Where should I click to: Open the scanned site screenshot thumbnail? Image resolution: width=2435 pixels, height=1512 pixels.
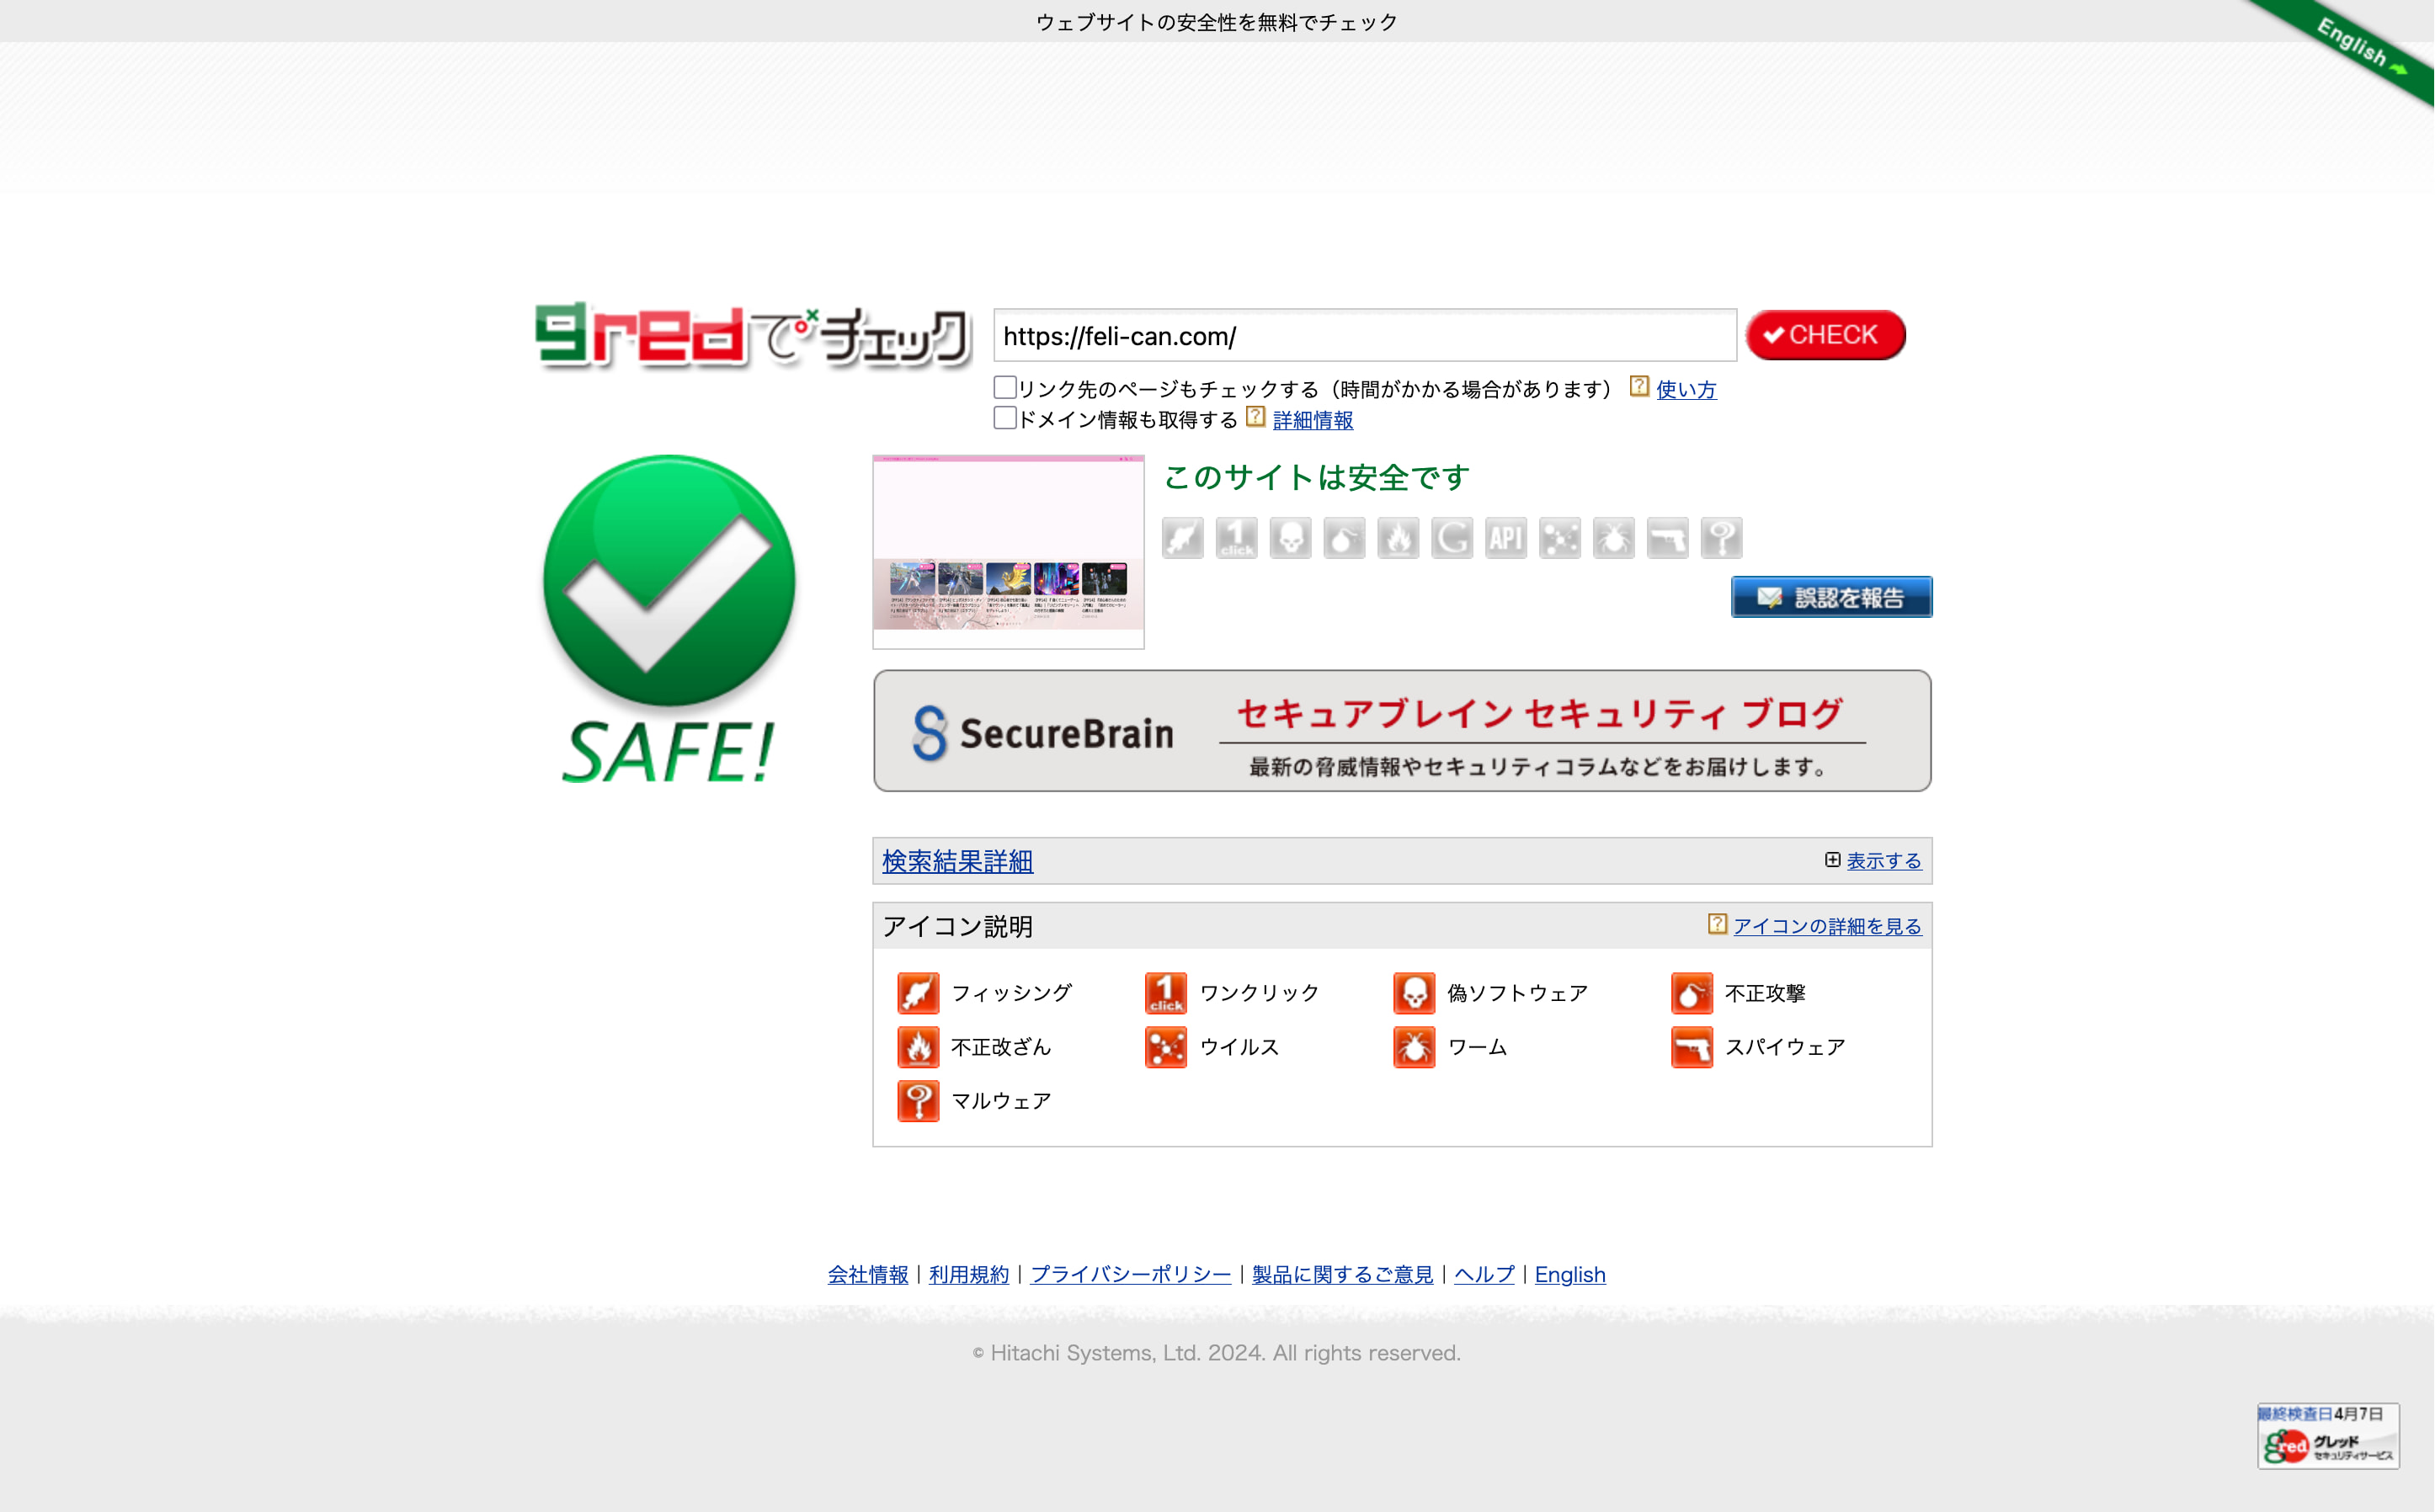pos(1008,552)
